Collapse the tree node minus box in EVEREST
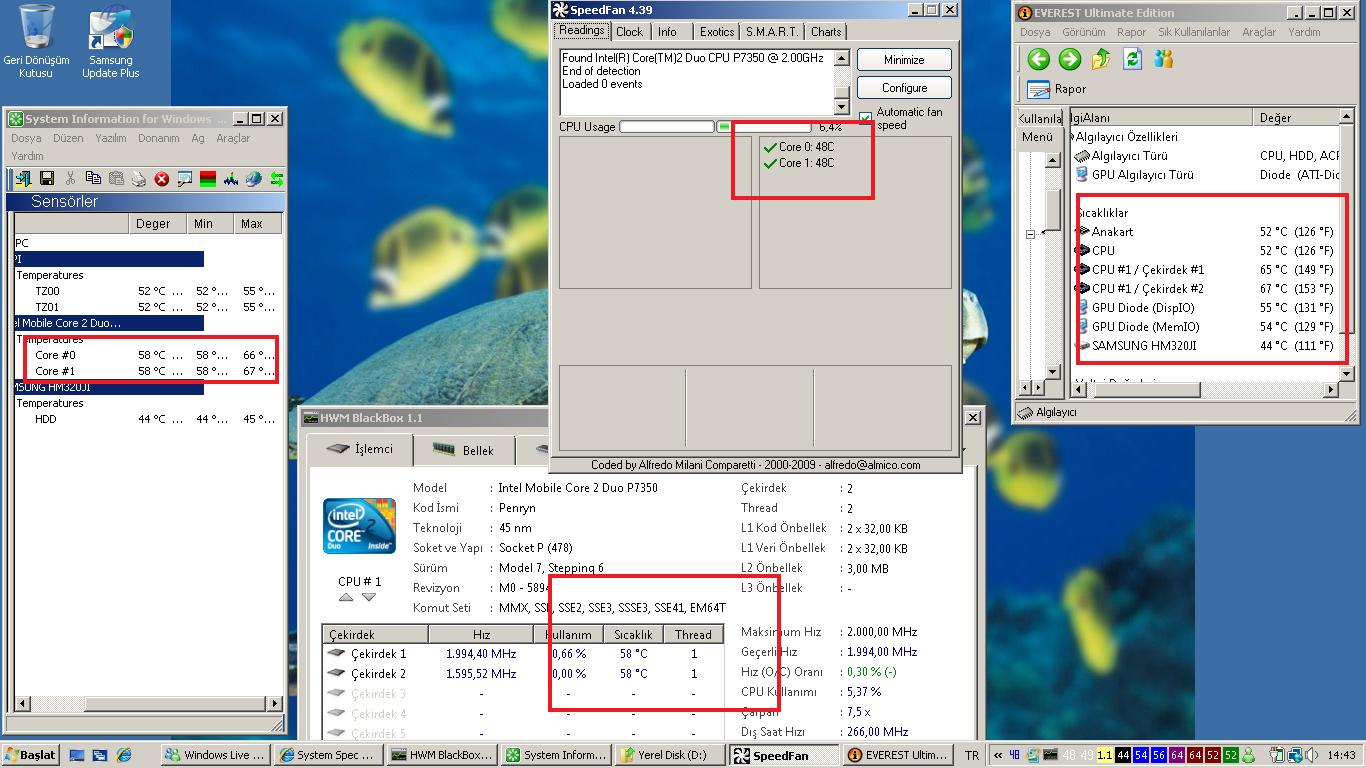Viewport: 1366px width, 768px height. coord(1030,234)
